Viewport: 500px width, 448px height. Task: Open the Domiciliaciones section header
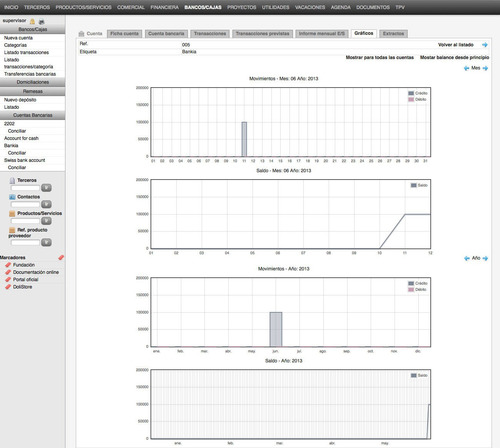click(33, 82)
